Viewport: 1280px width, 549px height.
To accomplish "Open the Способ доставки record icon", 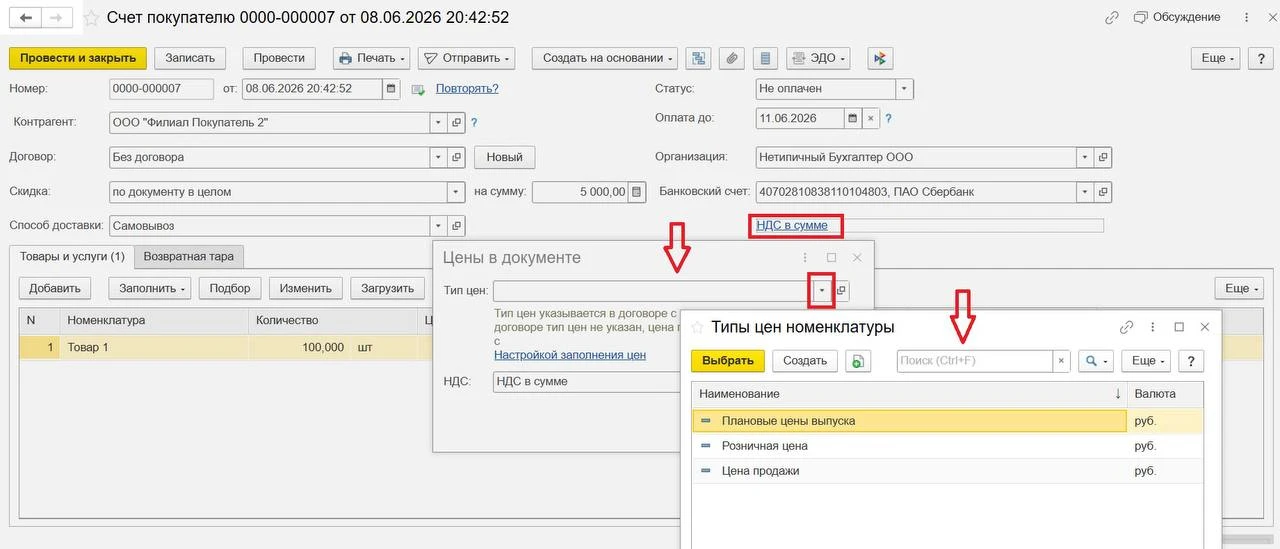I will pyautogui.click(x=456, y=226).
